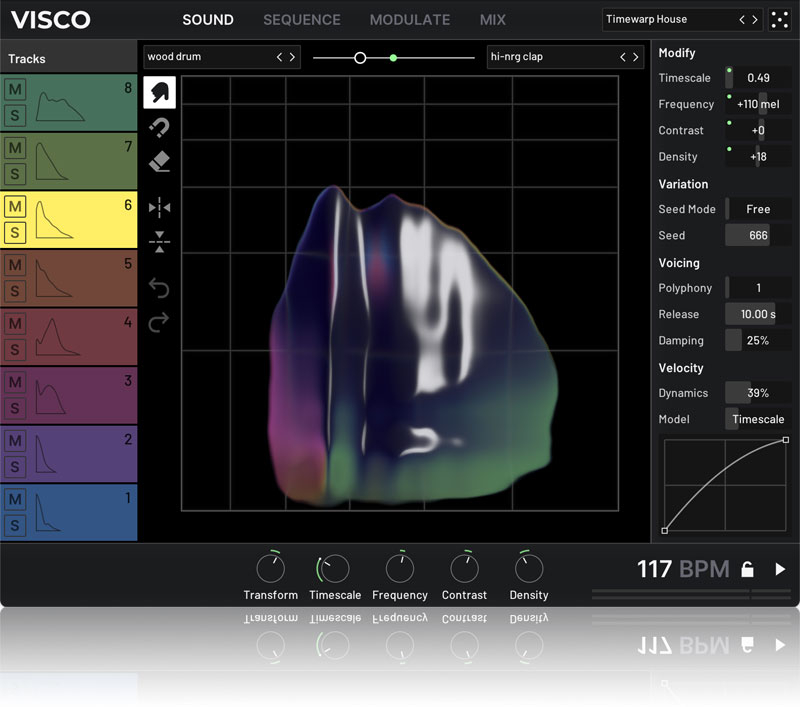Open the Timewarp House preset menu

pos(668,20)
